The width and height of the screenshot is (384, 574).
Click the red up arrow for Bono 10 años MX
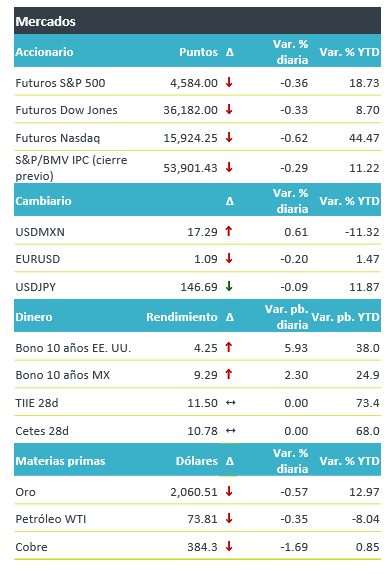pyautogui.click(x=229, y=374)
